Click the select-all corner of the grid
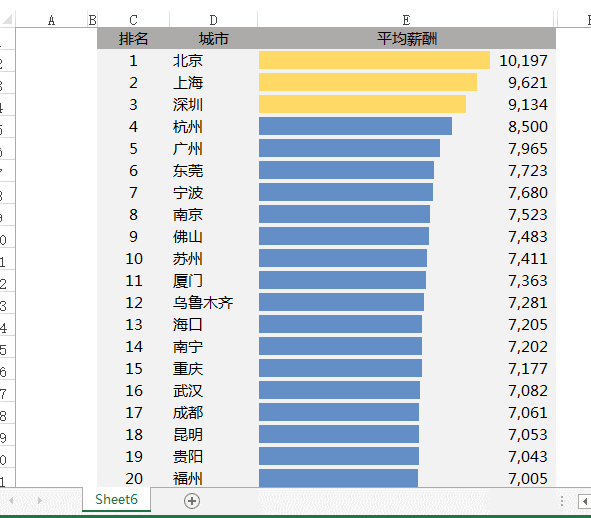Viewport: 591px width, 518px height. 7,19
